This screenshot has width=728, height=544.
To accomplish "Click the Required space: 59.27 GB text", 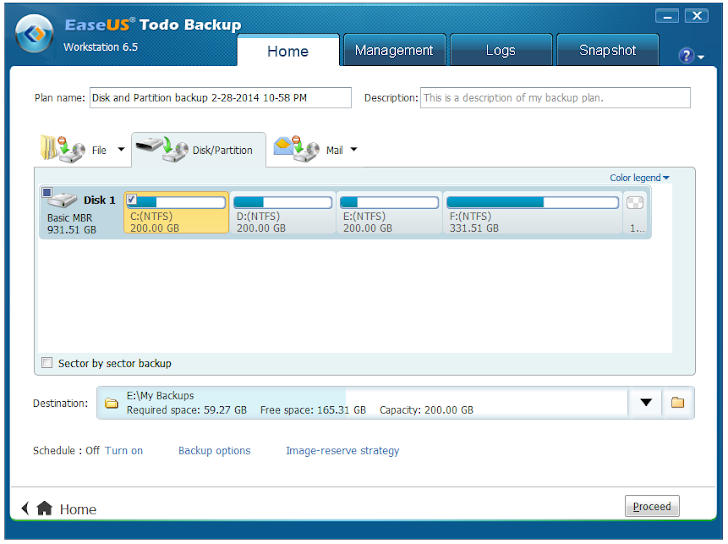I will (x=187, y=410).
